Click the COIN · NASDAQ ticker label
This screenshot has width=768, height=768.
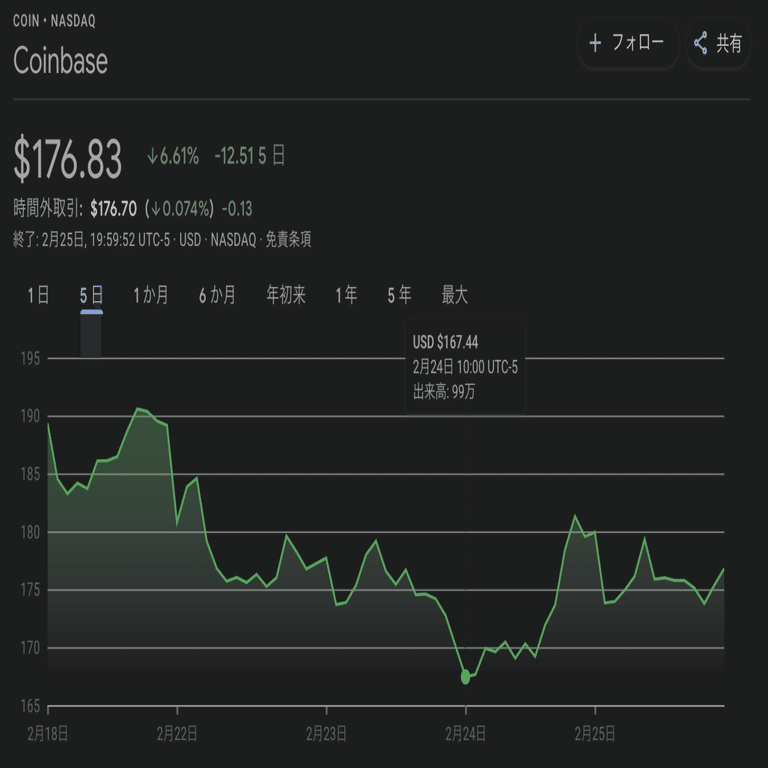(x=54, y=21)
